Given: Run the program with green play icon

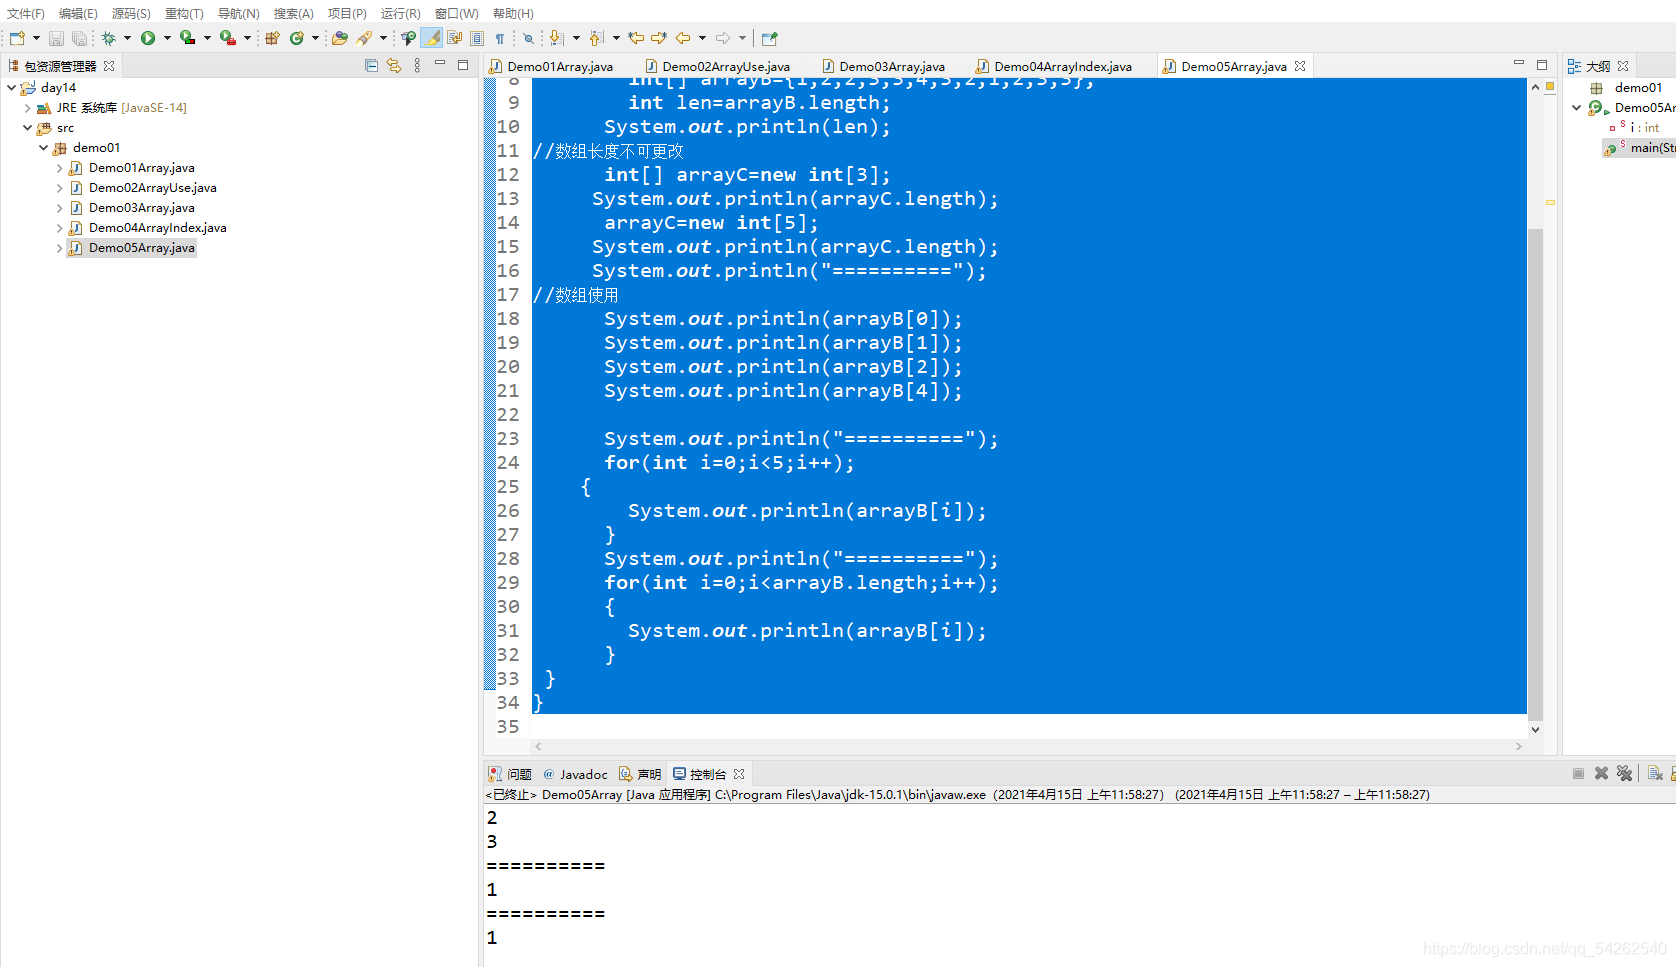Looking at the screenshot, I should pyautogui.click(x=148, y=38).
